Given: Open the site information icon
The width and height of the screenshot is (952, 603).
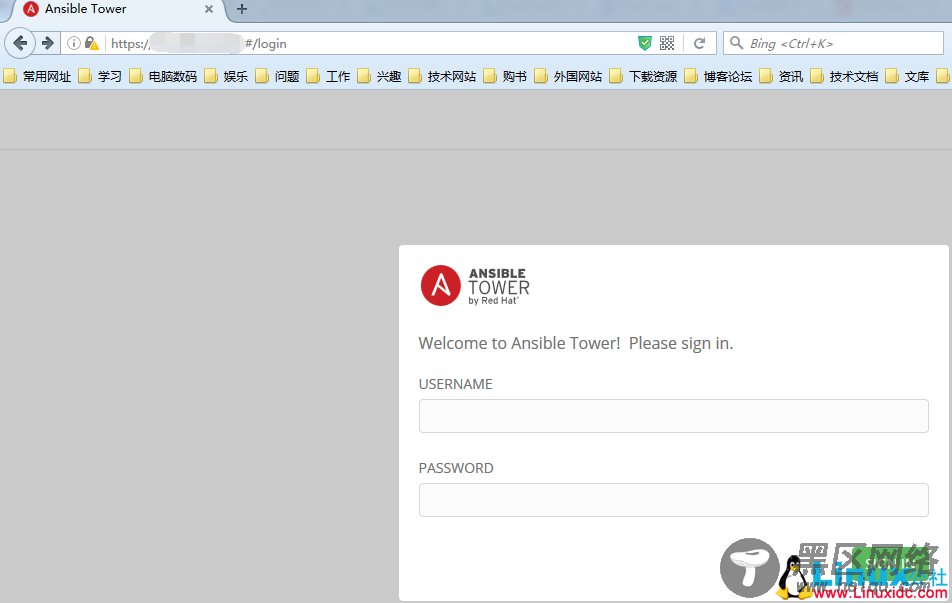Looking at the screenshot, I should coord(73,43).
